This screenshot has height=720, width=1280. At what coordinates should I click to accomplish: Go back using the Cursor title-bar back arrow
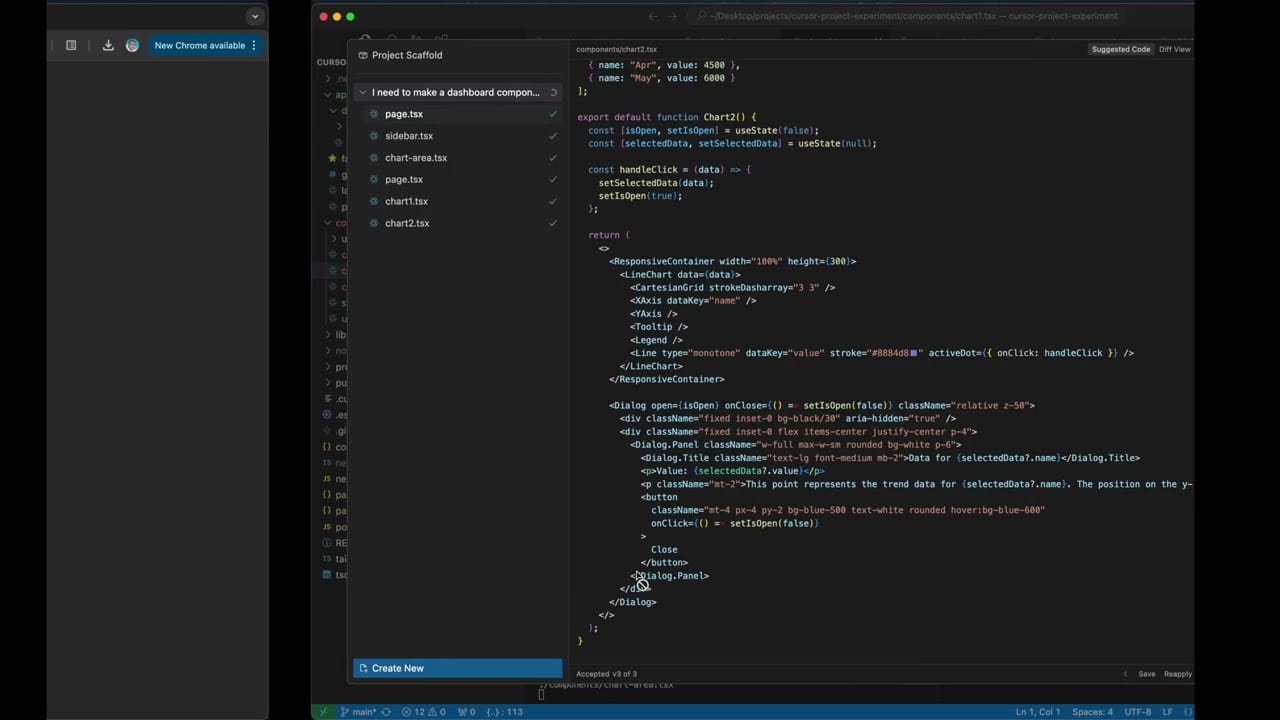point(652,16)
